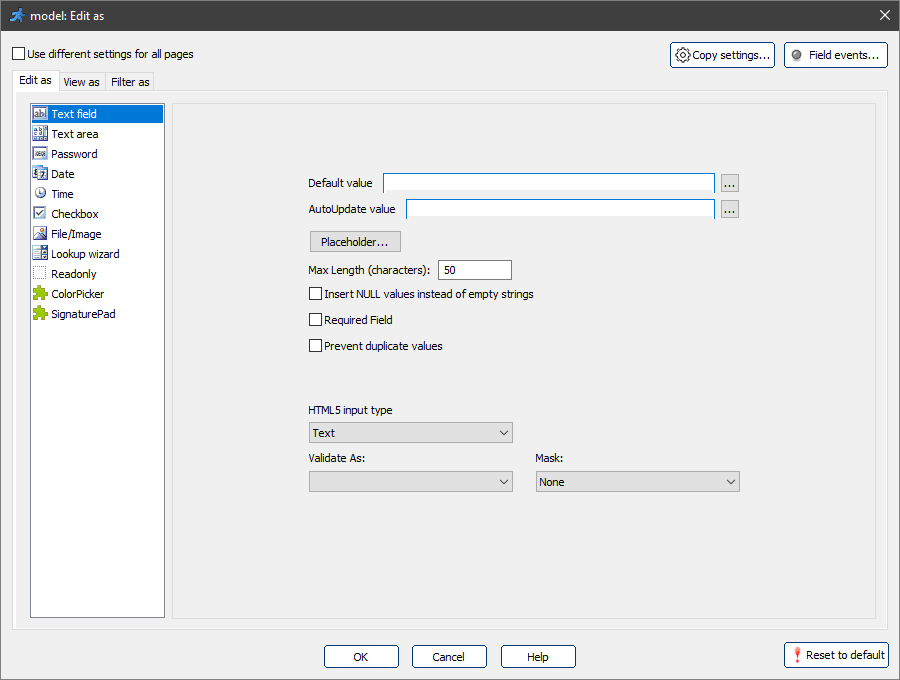Click the Placeholder... button
This screenshot has width=900, height=680.
pos(355,242)
